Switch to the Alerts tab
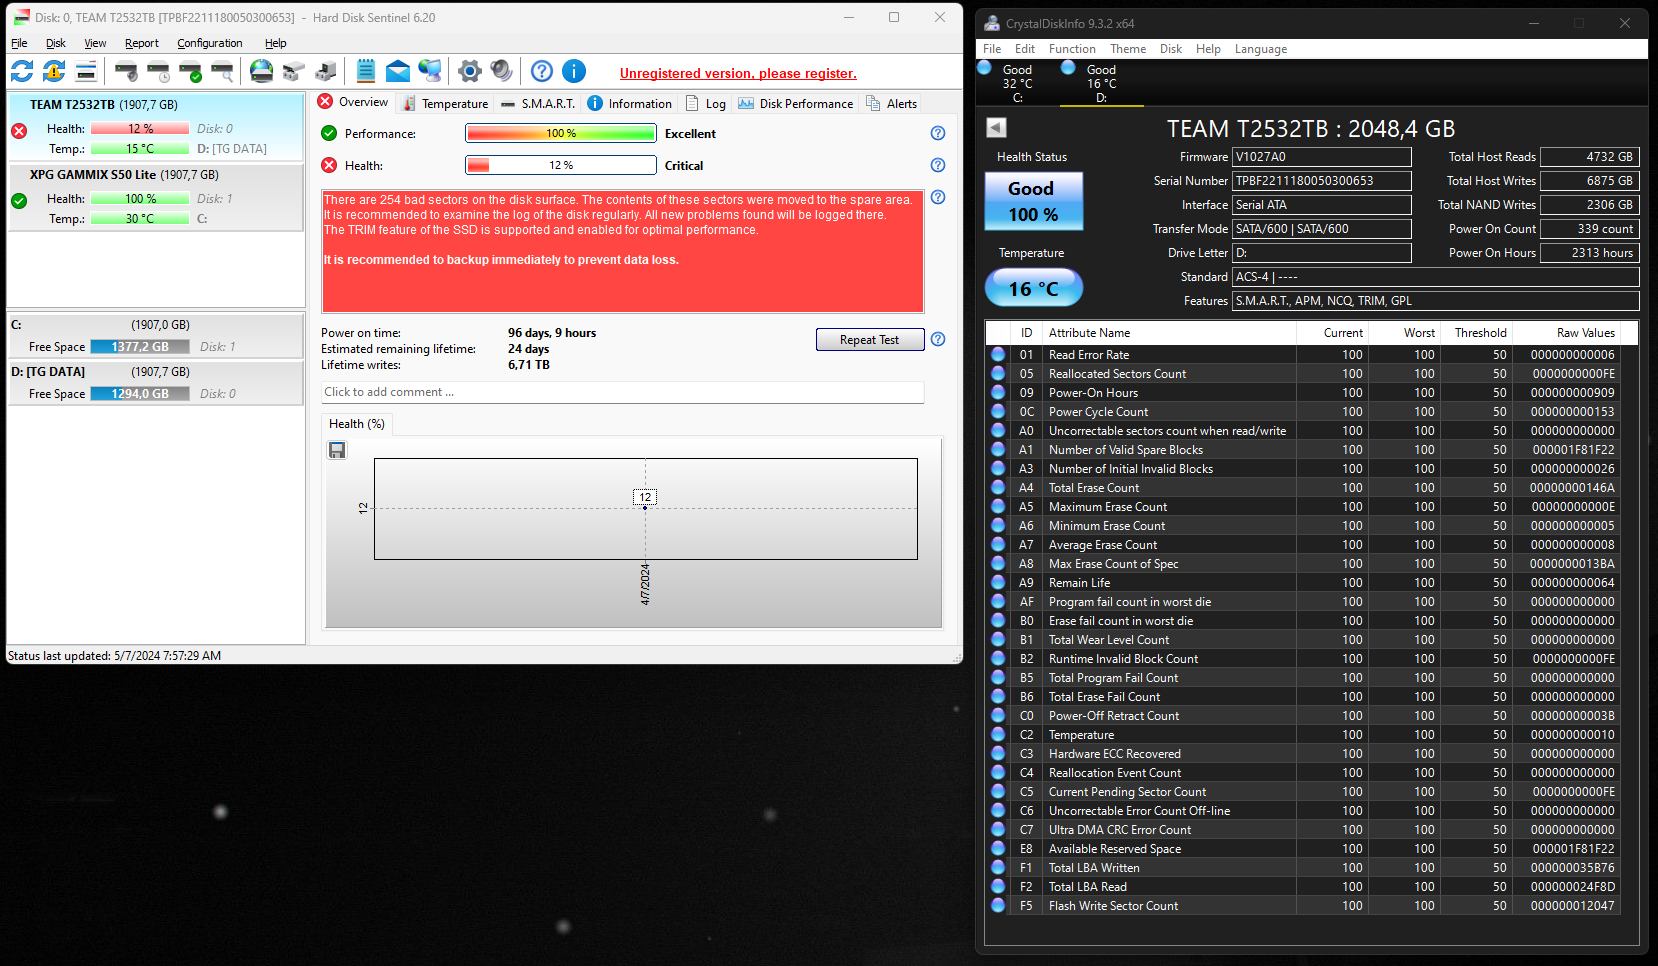This screenshot has height=966, width=1658. [x=892, y=103]
